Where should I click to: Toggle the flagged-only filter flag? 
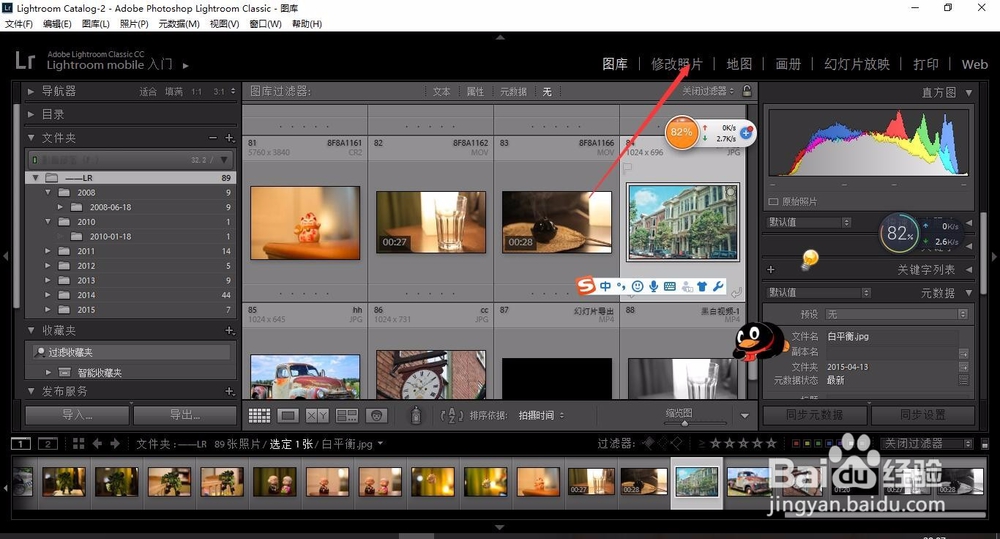(x=648, y=443)
